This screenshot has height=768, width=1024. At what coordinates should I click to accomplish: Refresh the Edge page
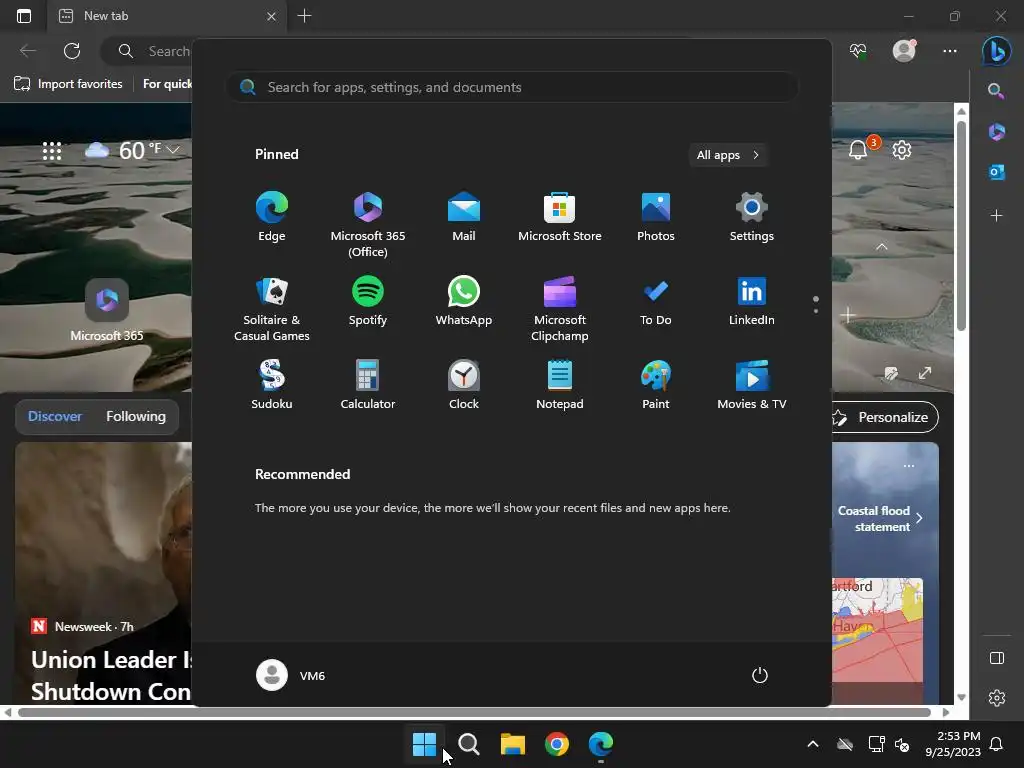[x=72, y=51]
